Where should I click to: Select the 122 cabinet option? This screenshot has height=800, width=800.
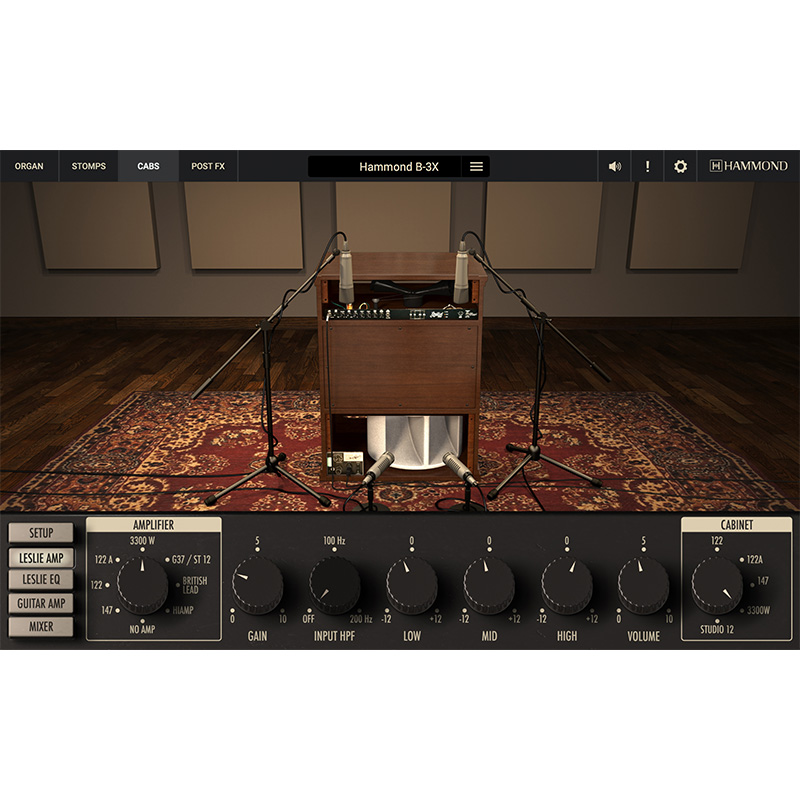717,541
